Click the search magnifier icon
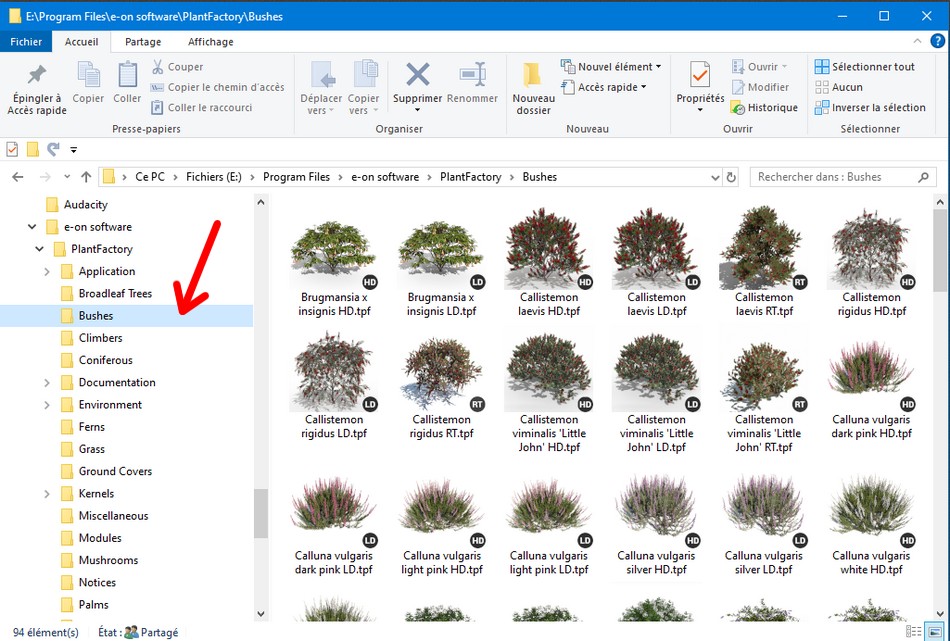Viewport: 950px width, 641px height. click(x=923, y=177)
